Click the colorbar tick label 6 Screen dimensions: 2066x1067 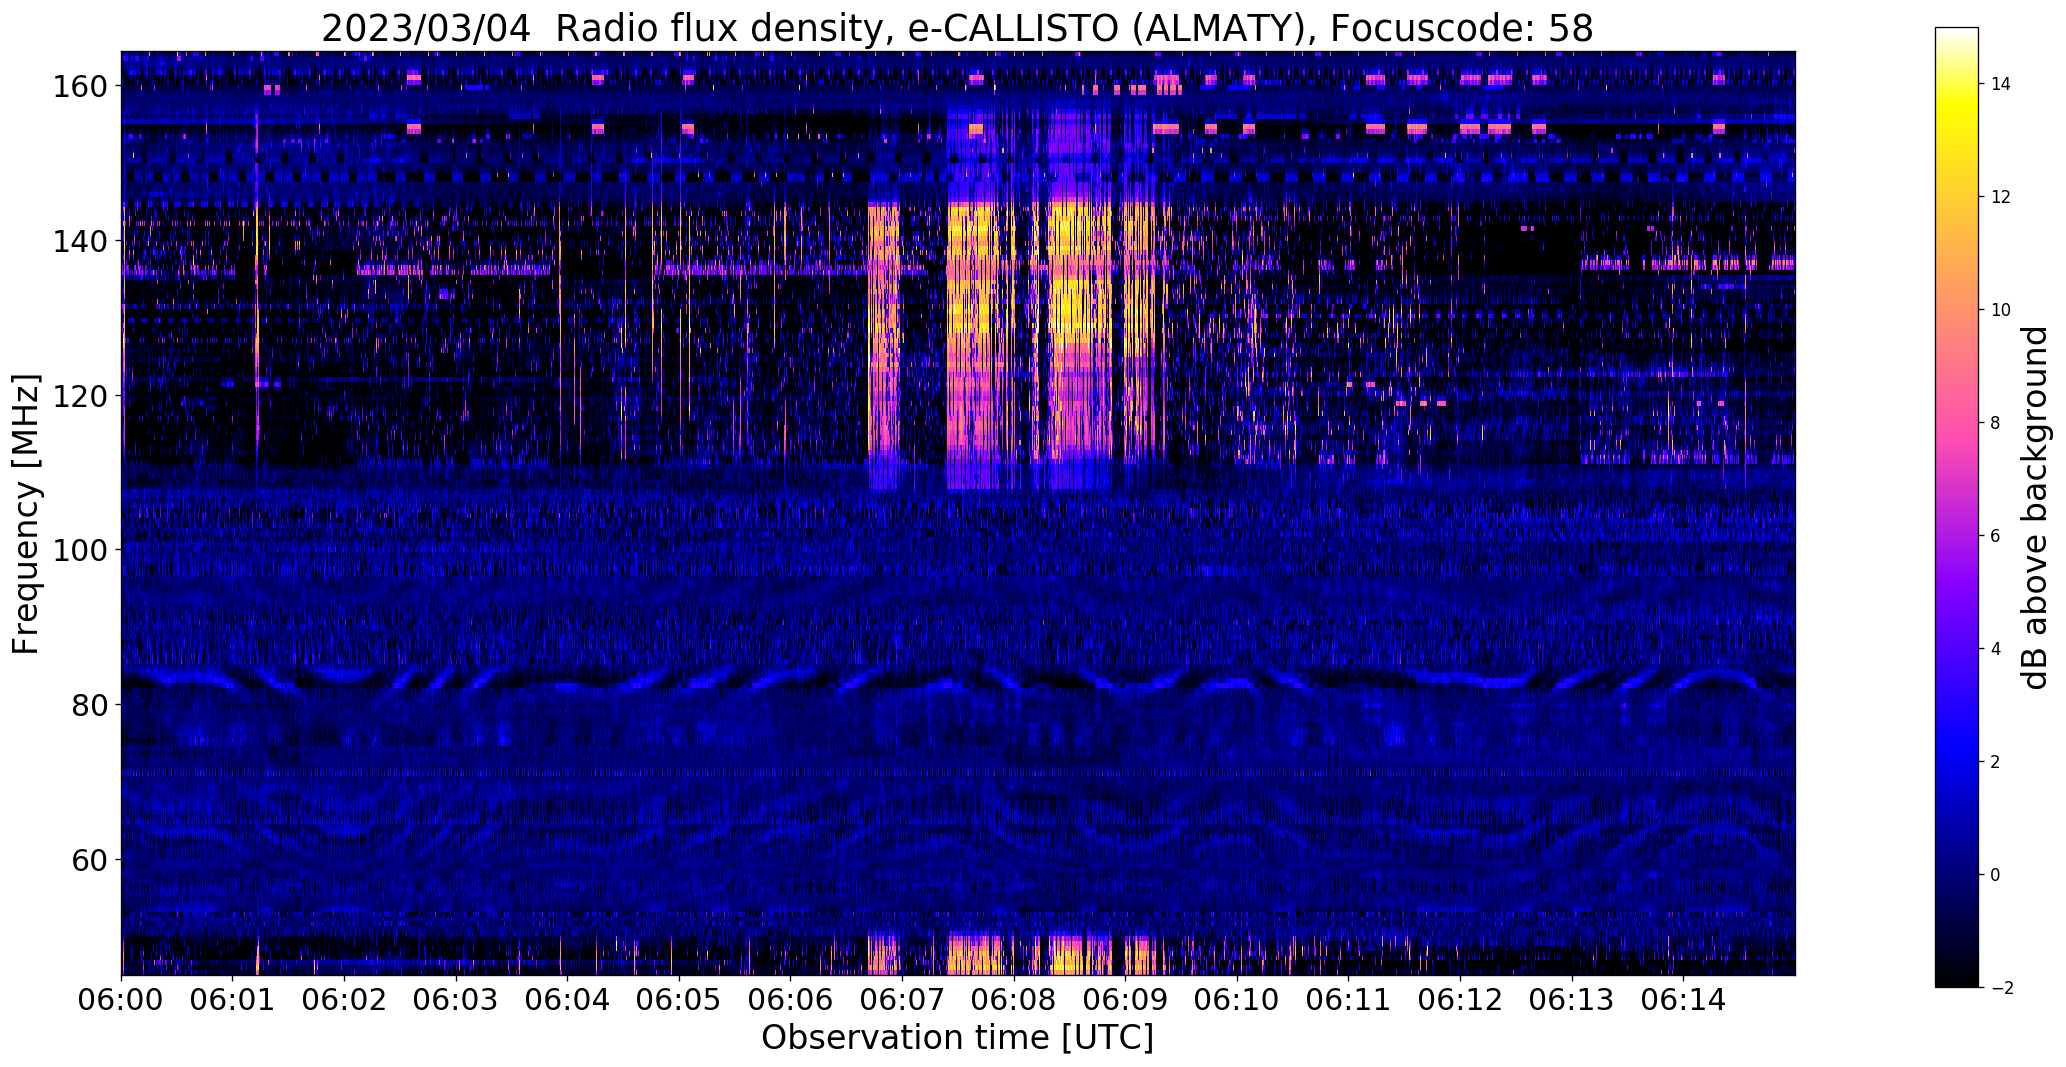[x=1996, y=536]
